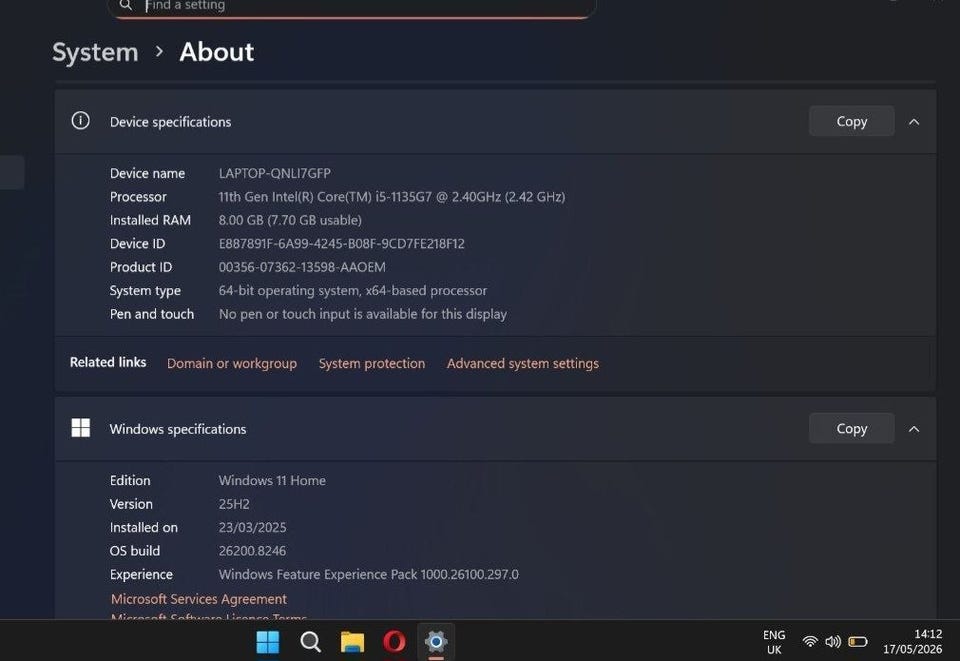Check battery status tray icon
The height and width of the screenshot is (661, 960).
(x=858, y=641)
